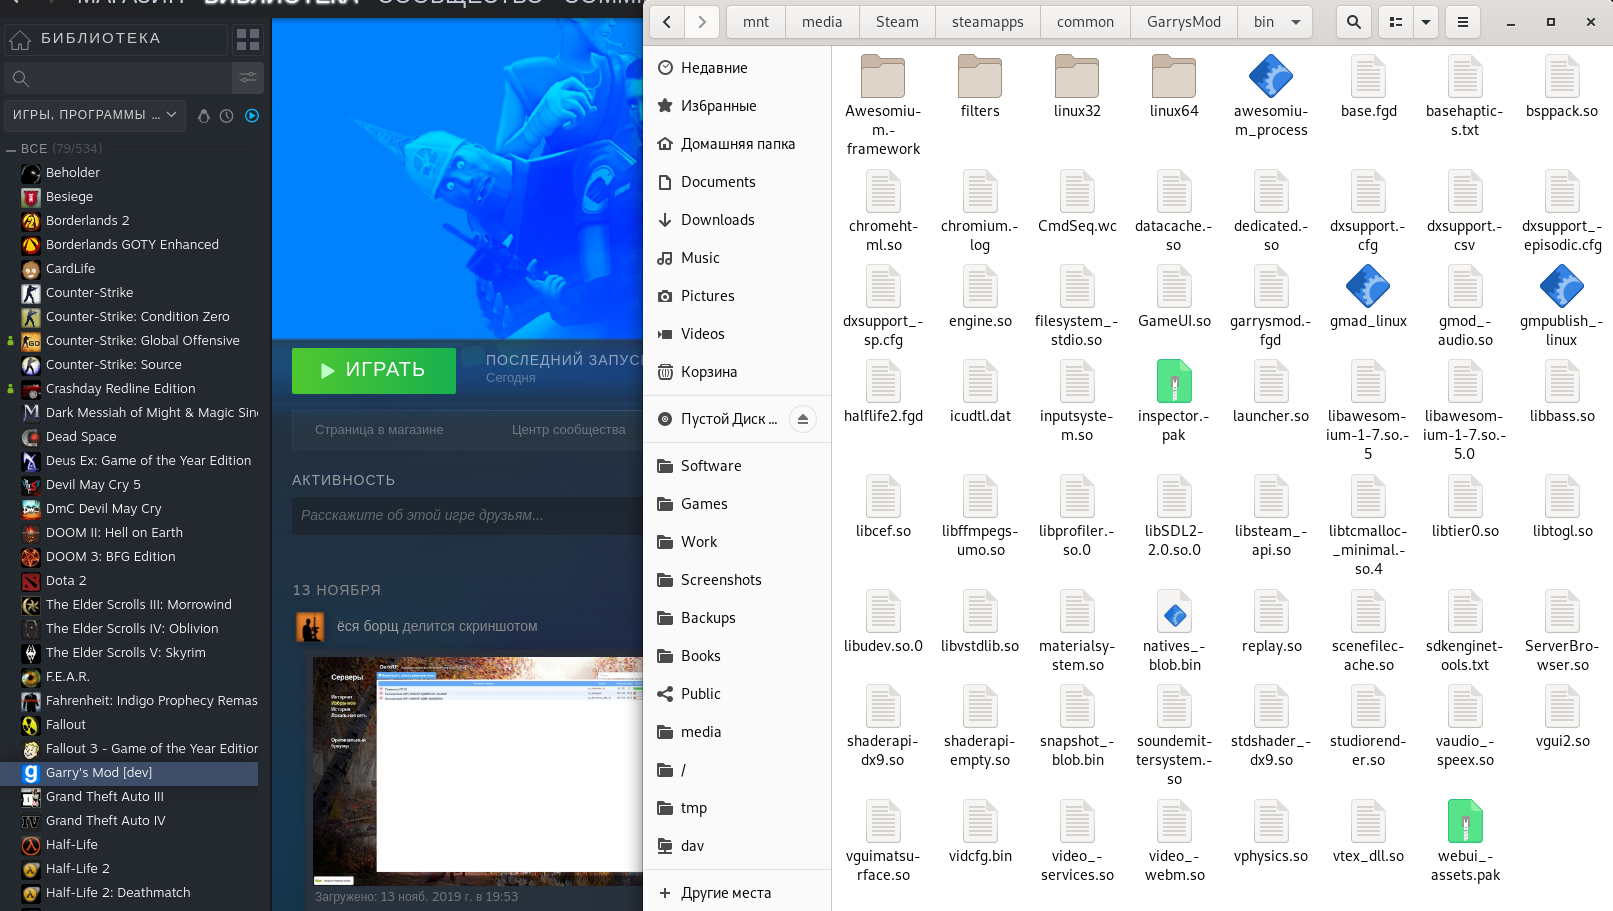Open the bin breadcrumb dropdown arrow

[x=1299, y=21]
